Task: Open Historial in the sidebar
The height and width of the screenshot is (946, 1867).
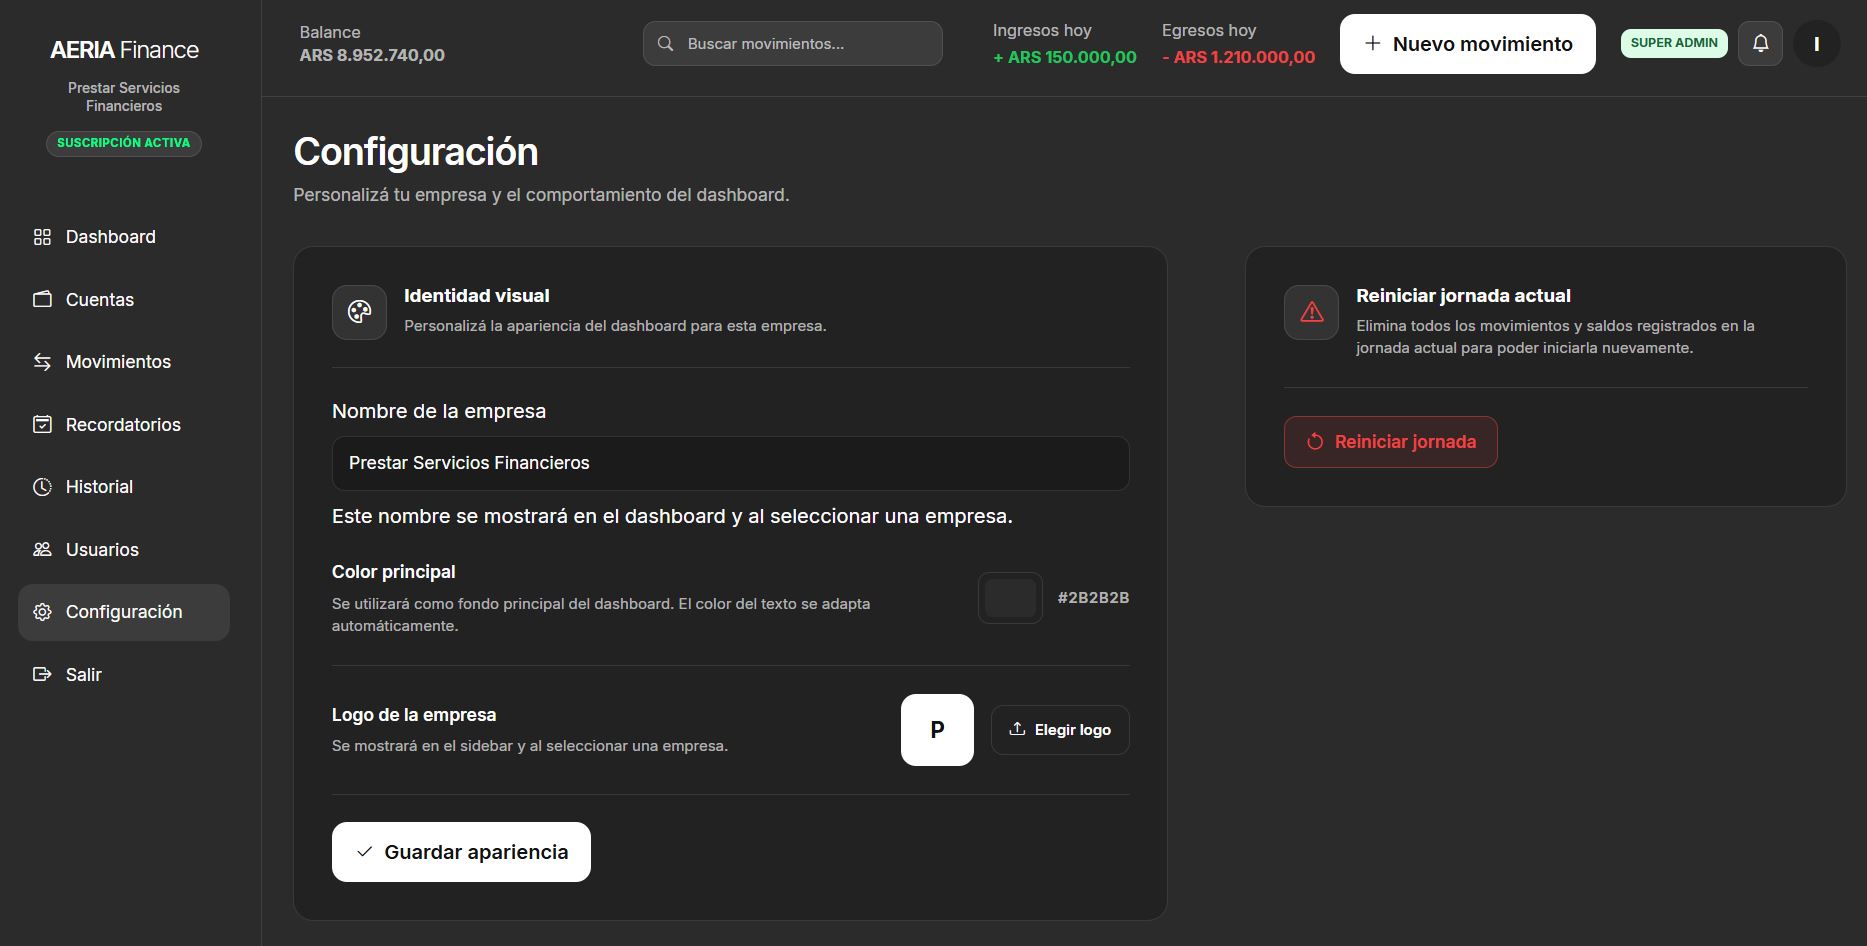Action: click(124, 487)
